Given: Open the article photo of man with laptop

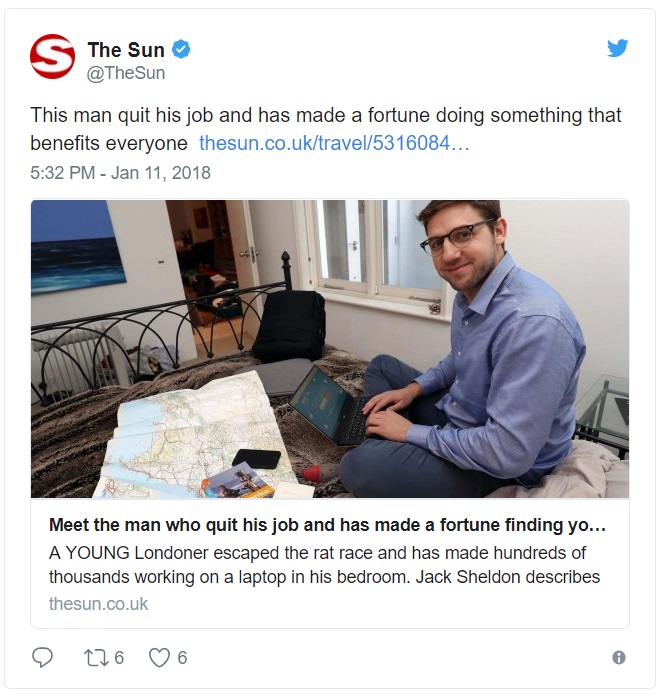Looking at the screenshot, I should coord(330,349).
